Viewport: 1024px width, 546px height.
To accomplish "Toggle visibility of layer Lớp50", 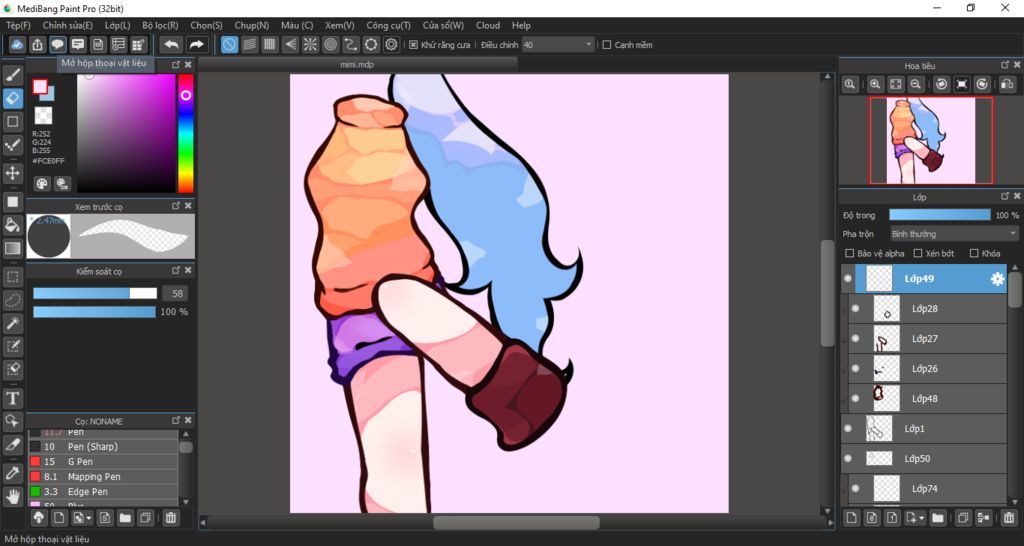I will [x=848, y=459].
